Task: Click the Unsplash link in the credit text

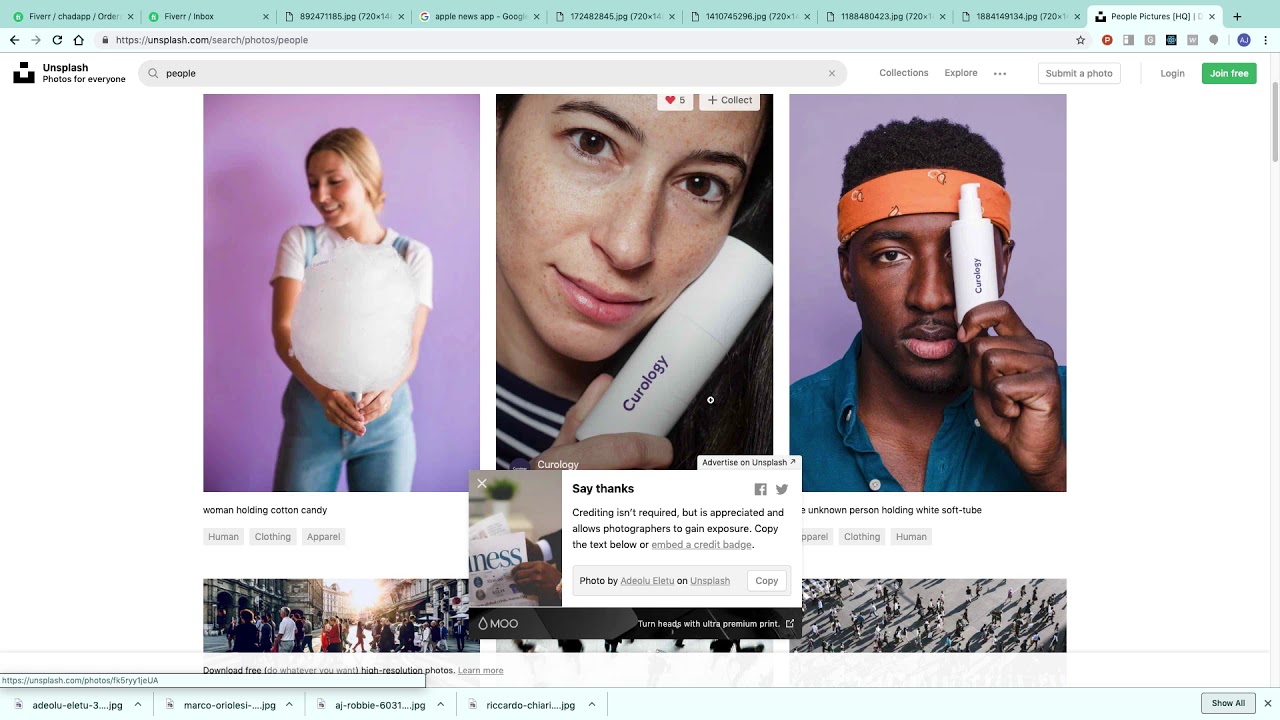Action: pyautogui.click(x=710, y=581)
